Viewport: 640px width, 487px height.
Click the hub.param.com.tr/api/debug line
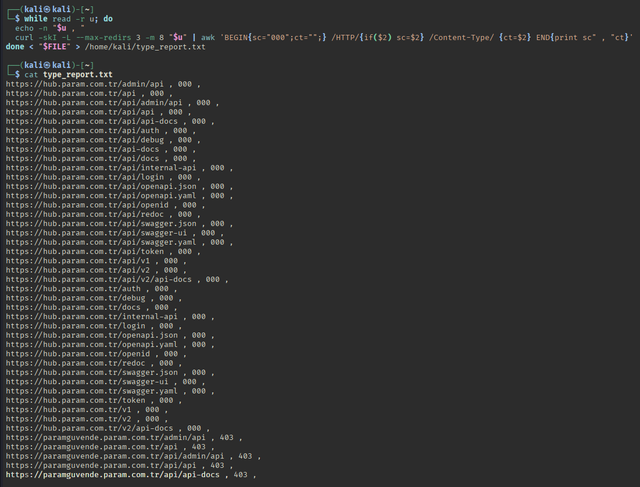point(103,140)
